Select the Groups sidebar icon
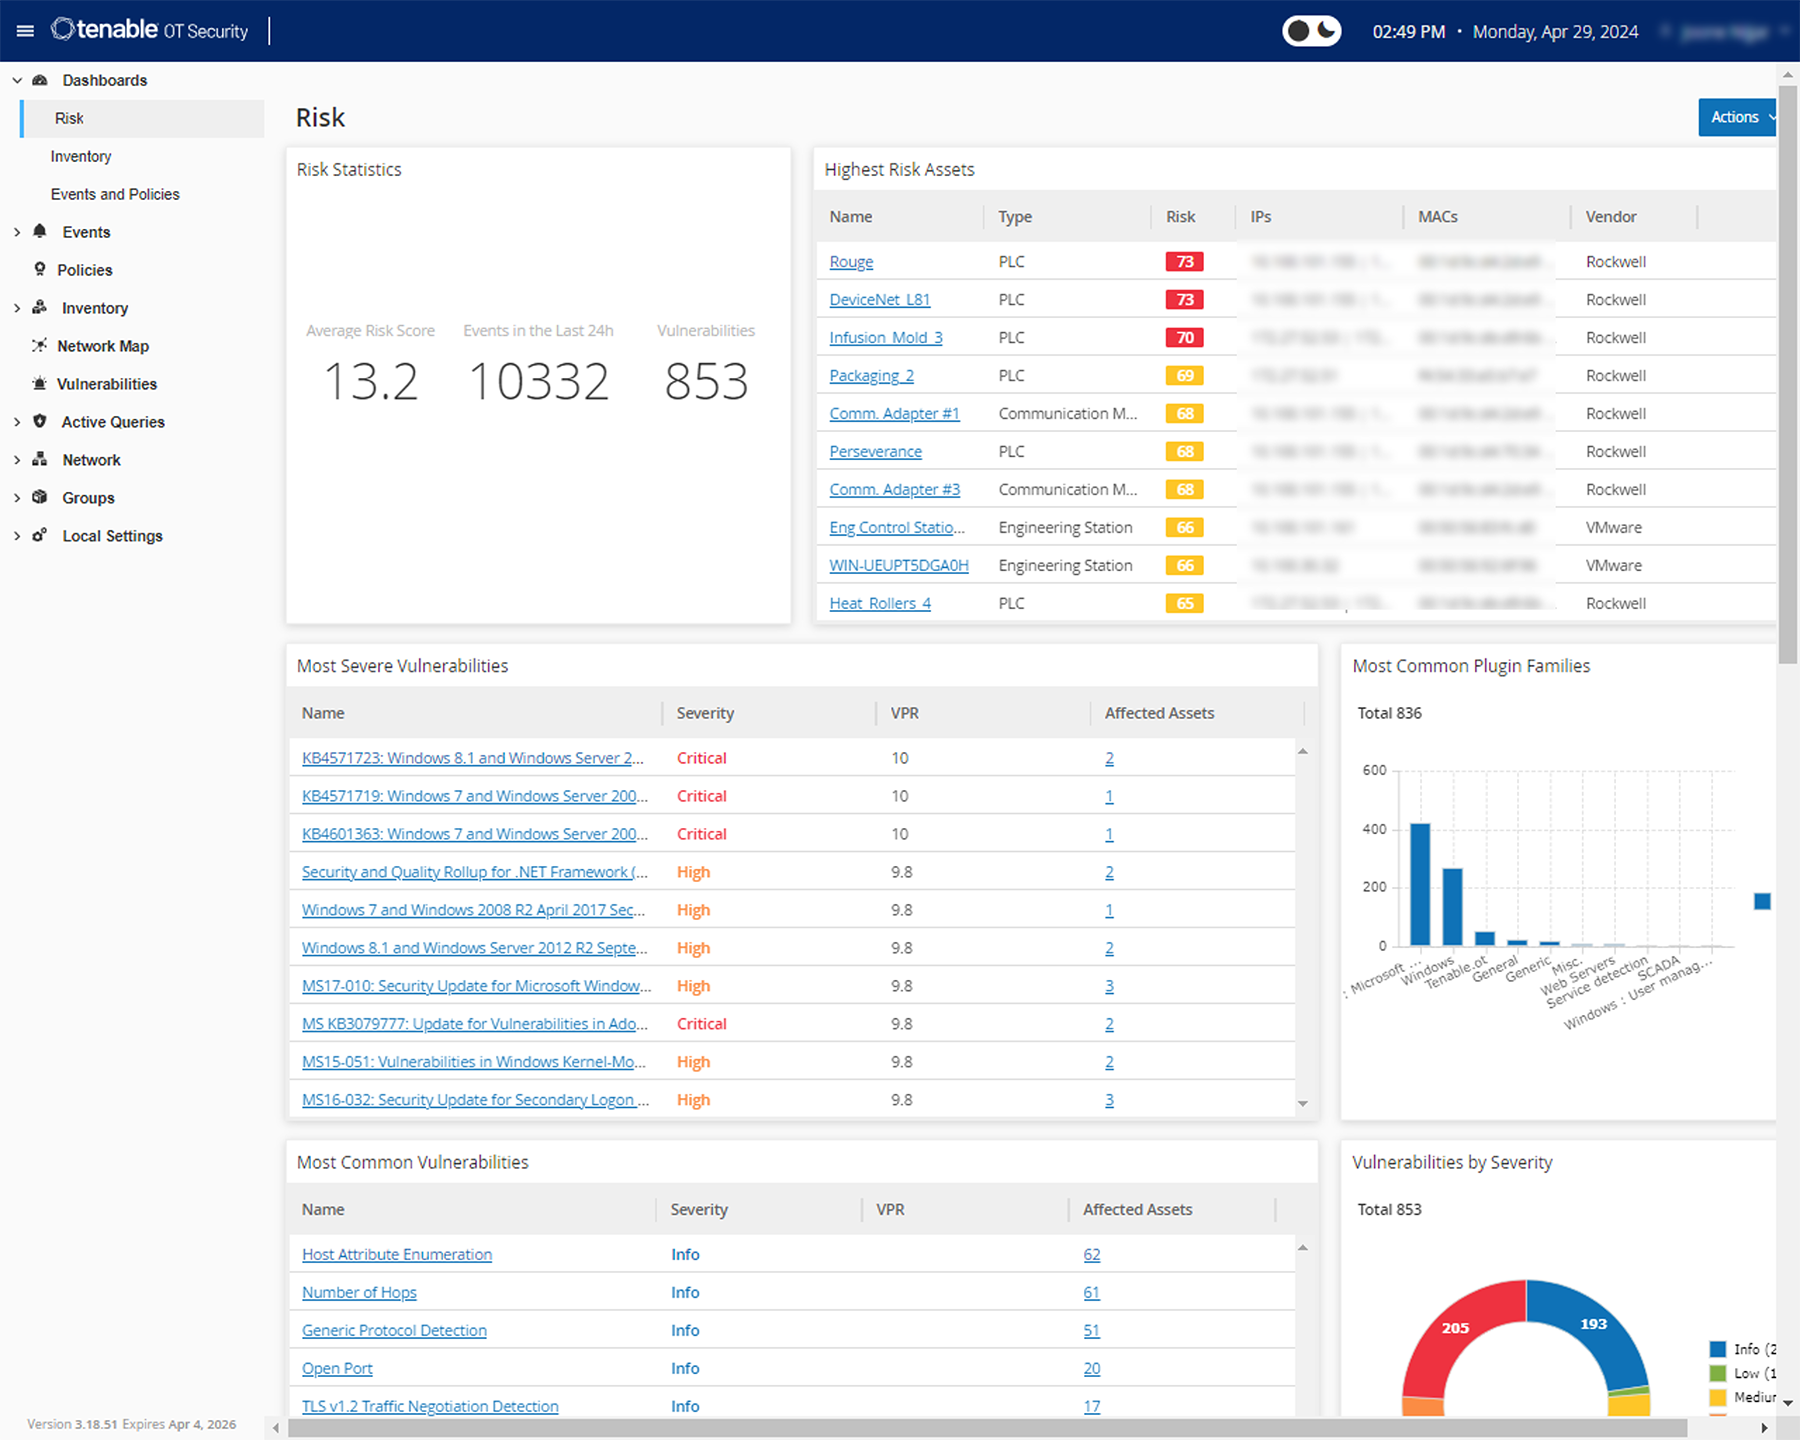The width and height of the screenshot is (1800, 1440). (x=39, y=497)
